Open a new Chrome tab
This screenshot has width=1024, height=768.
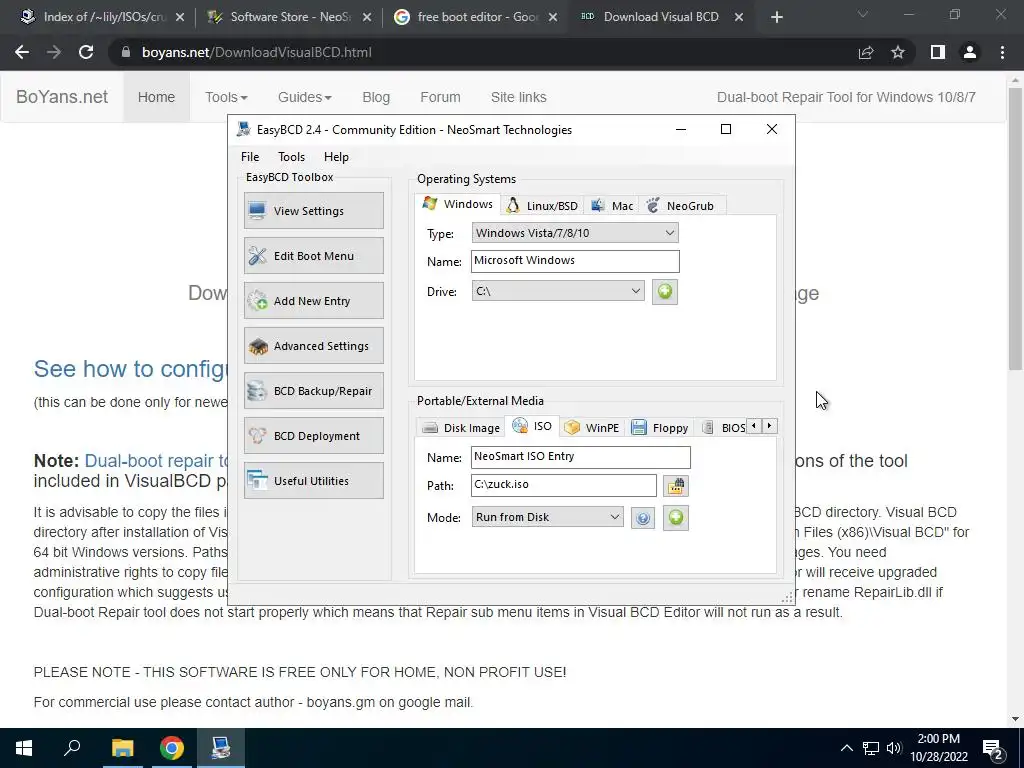776,17
